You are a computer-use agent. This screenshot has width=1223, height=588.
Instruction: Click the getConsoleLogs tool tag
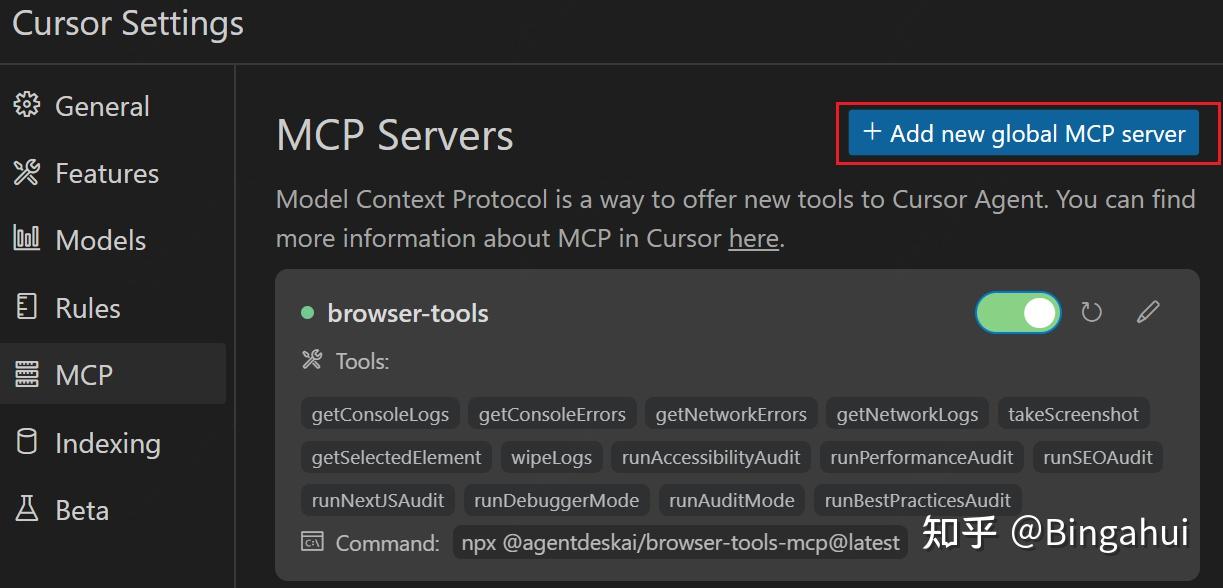[x=380, y=414]
